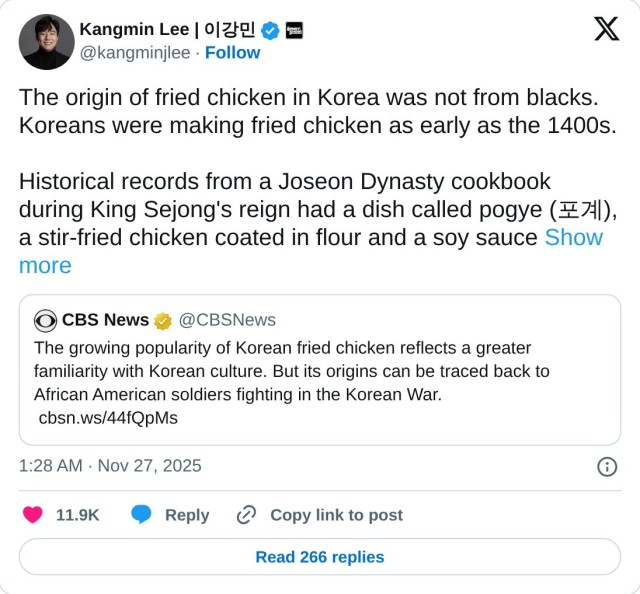The height and width of the screenshot is (594, 640).
Task: Click the heart like icon
Action: click(33, 515)
